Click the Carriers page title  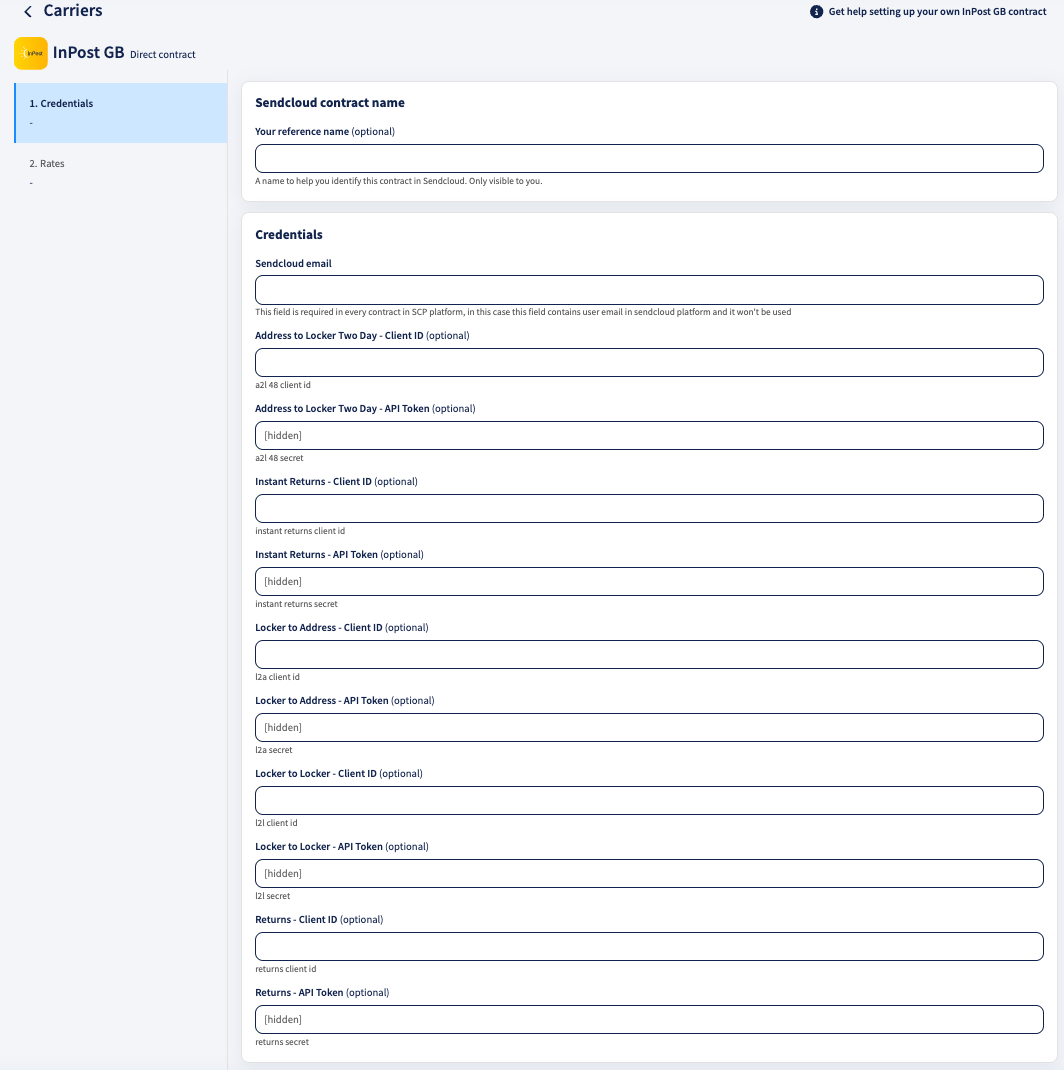[73, 11]
